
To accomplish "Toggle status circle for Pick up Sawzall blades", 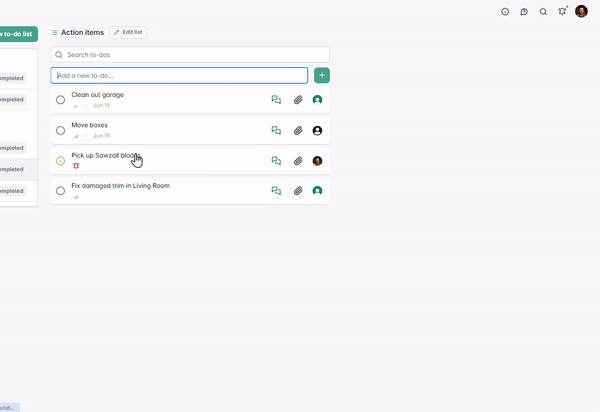I will click(61, 161).
